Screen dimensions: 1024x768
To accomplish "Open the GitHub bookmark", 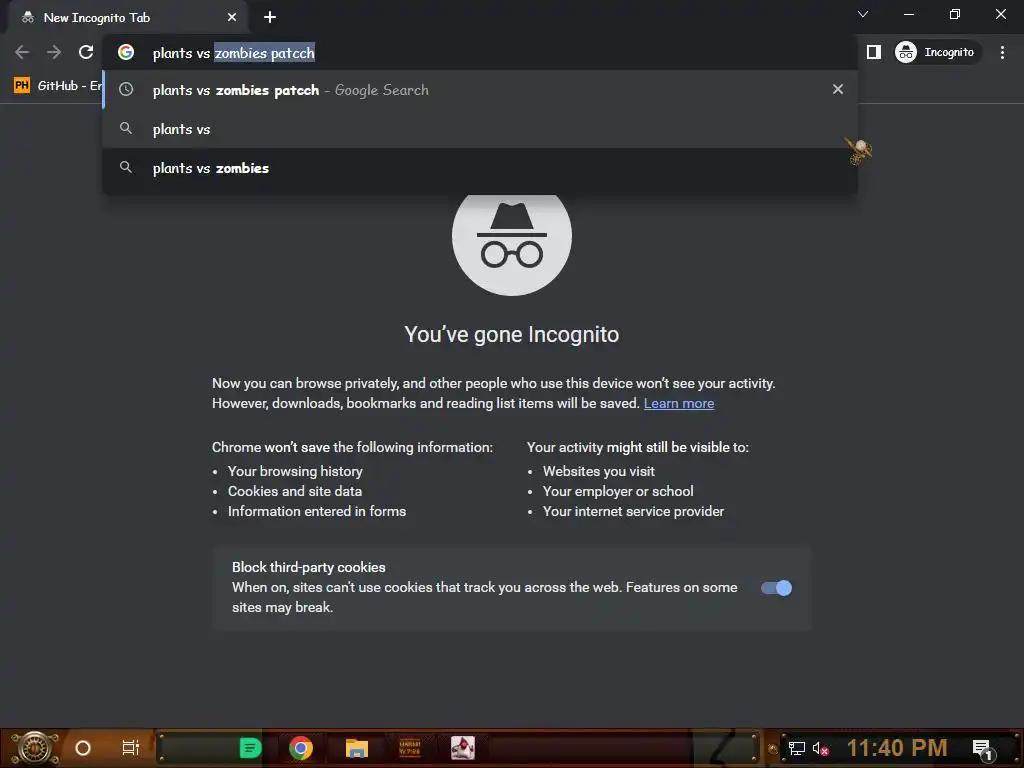I will pos(57,86).
